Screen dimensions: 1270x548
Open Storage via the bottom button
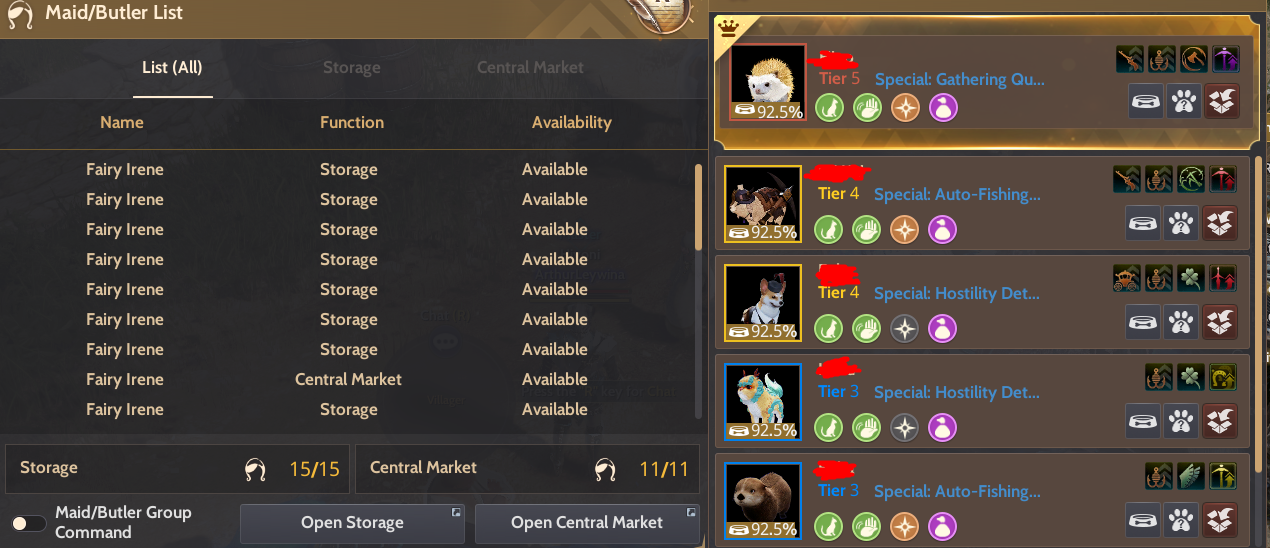tap(352, 523)
